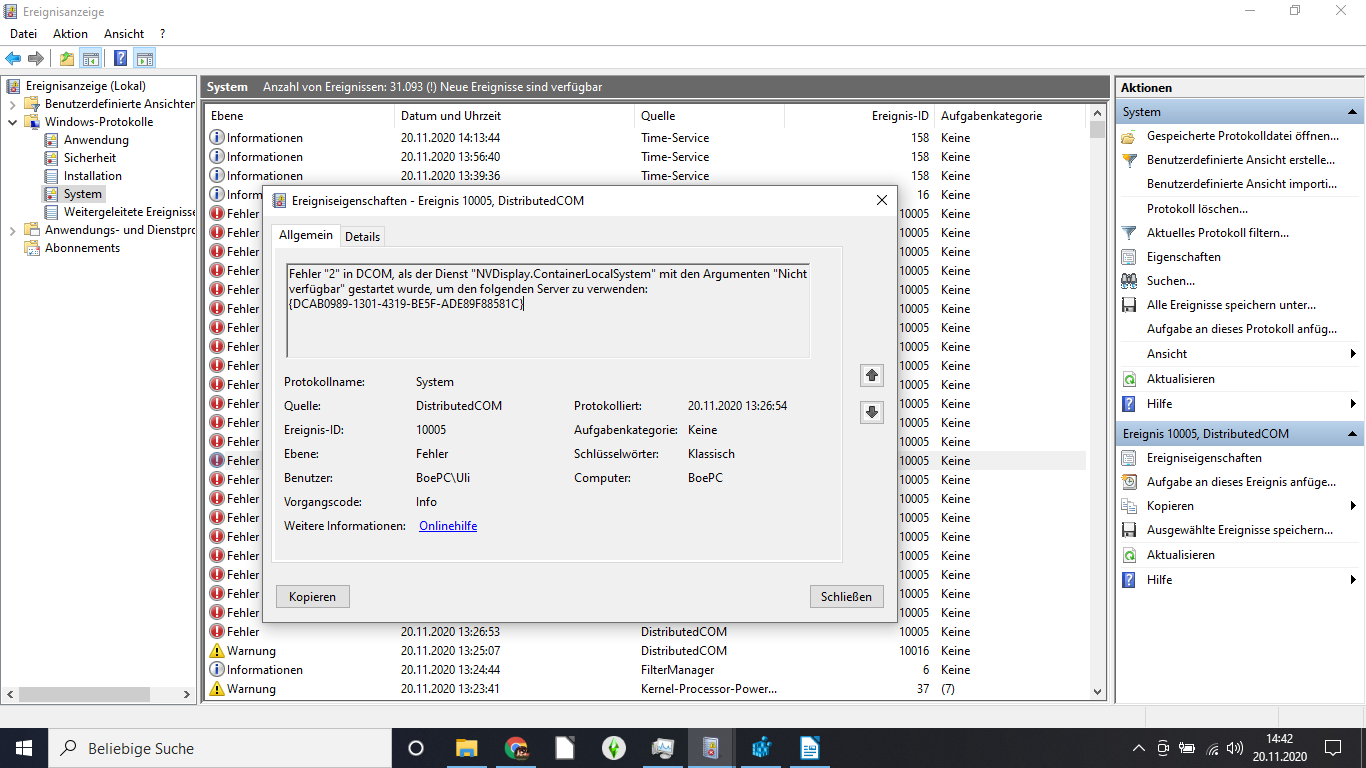This screenshot has width=1366, height=768.
Task: Click the binoculars Suchen icon
Action: (x=1129, y=281)
